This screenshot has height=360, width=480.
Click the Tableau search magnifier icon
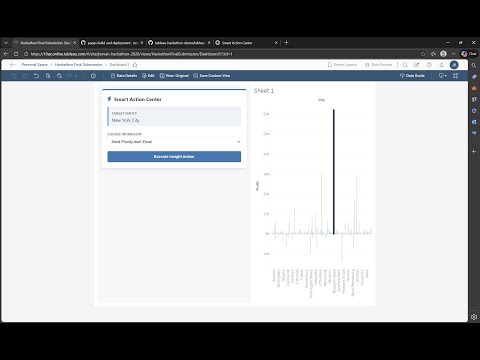click(x=405, y=65)
